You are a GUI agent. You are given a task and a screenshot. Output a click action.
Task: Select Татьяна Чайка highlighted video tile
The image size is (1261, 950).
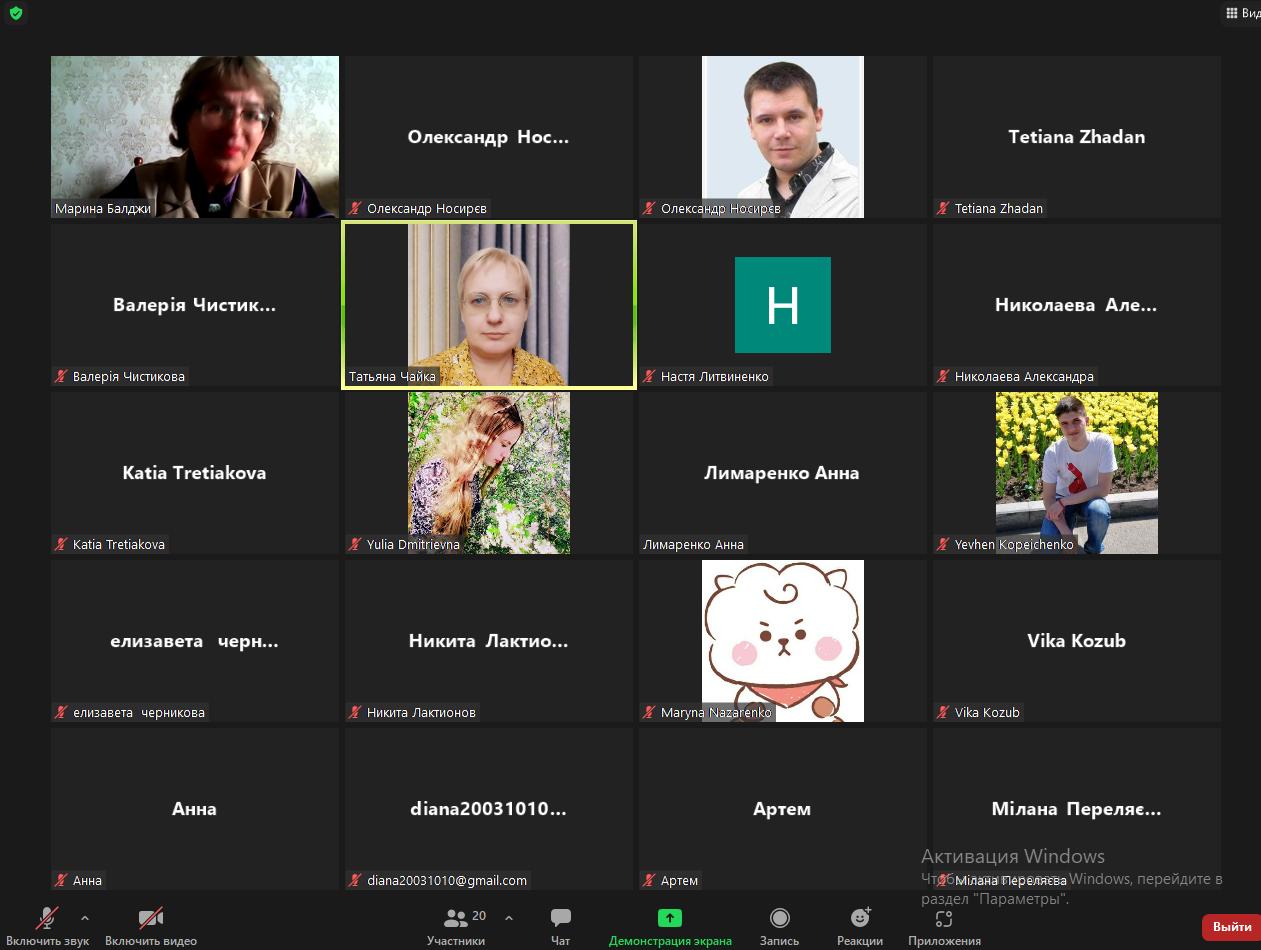coord(489,305)
